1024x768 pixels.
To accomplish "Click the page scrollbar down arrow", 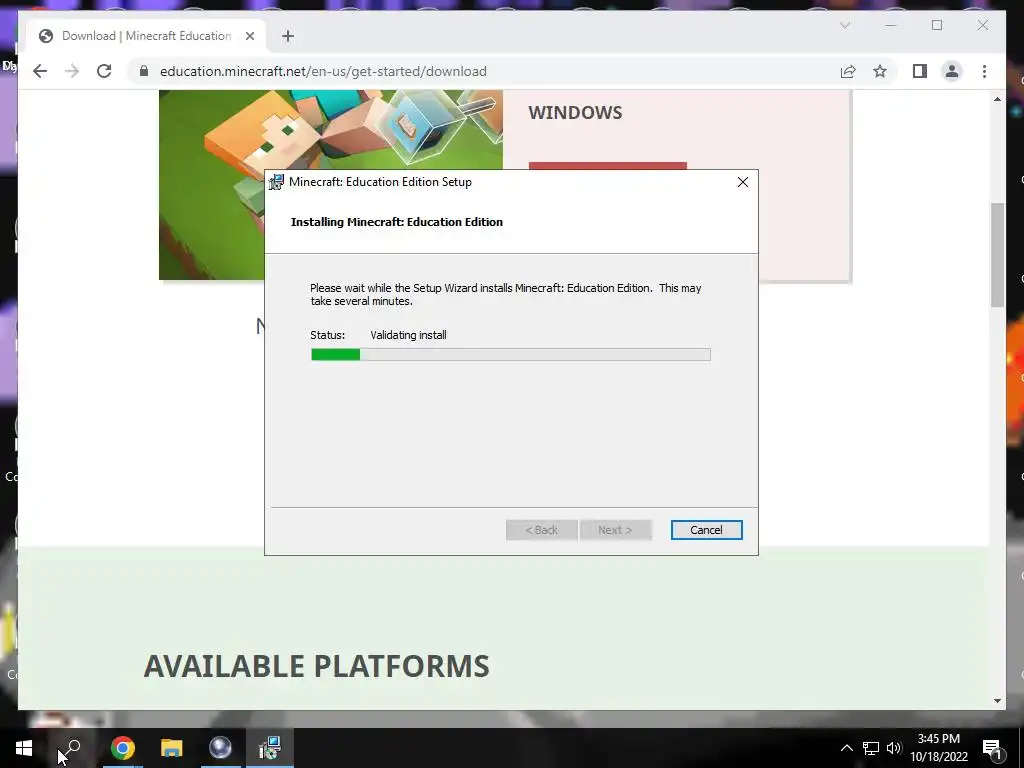I will point(997,701).
